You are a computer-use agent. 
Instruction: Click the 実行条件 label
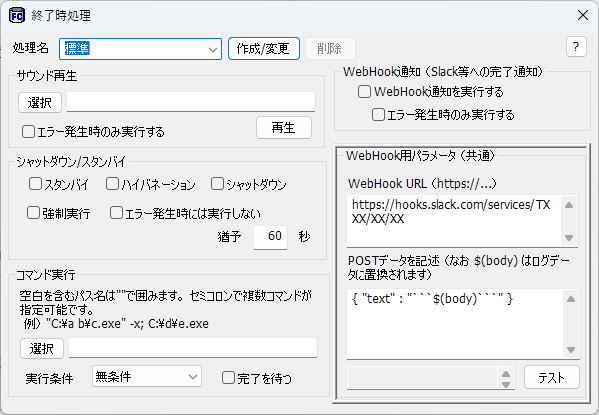coord(49,379)
